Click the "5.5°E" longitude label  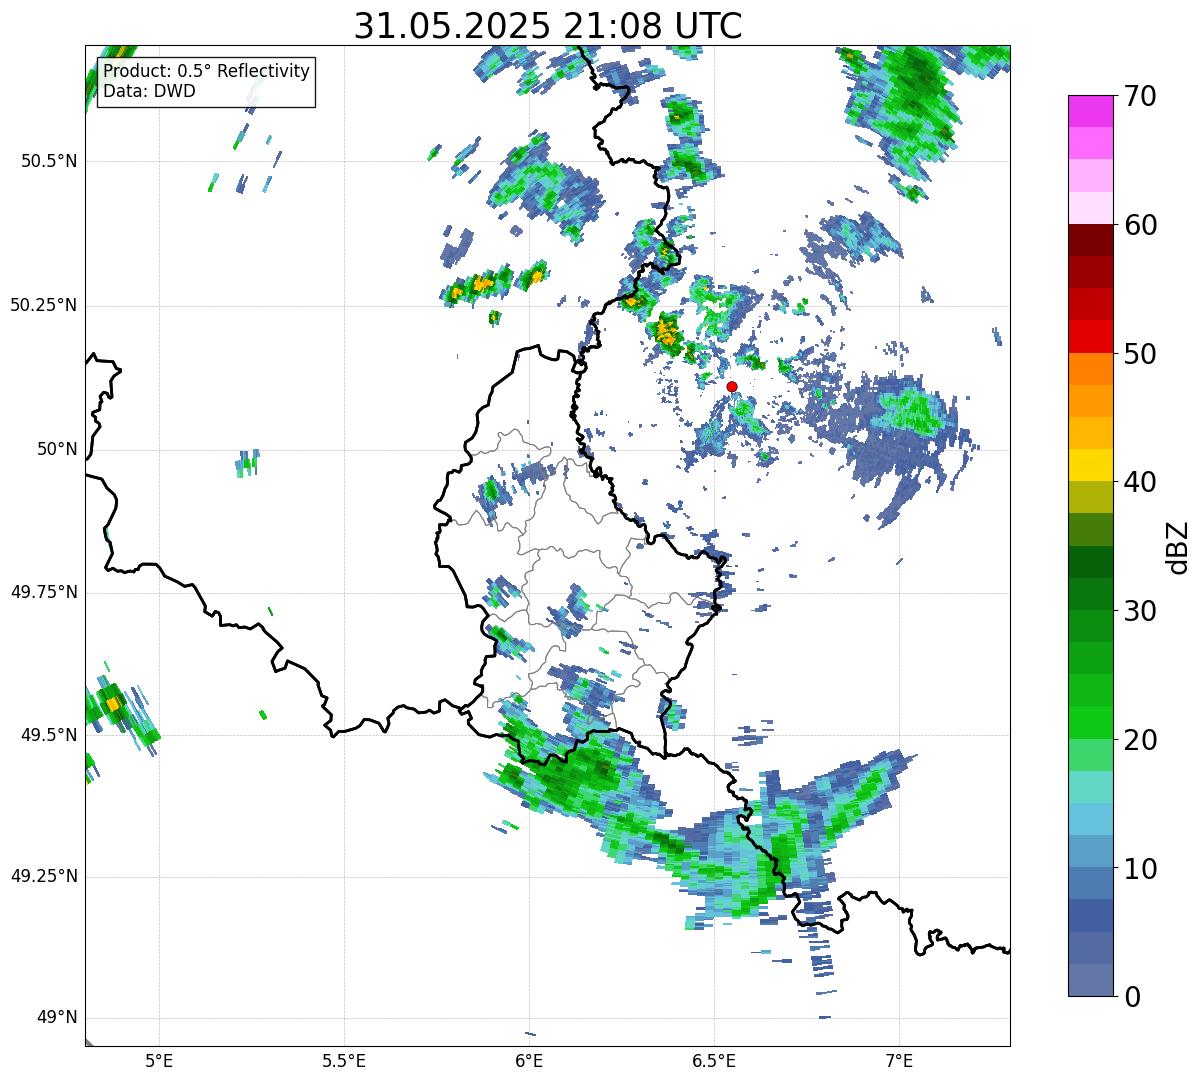(344, 1060)
